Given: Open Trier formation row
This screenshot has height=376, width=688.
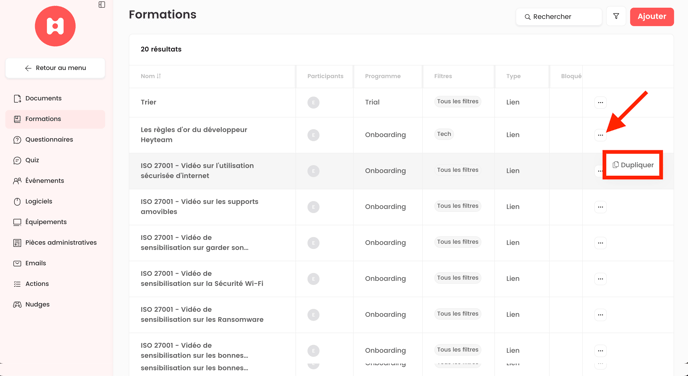Looking at the screenshot, I should tap(148, 102).
